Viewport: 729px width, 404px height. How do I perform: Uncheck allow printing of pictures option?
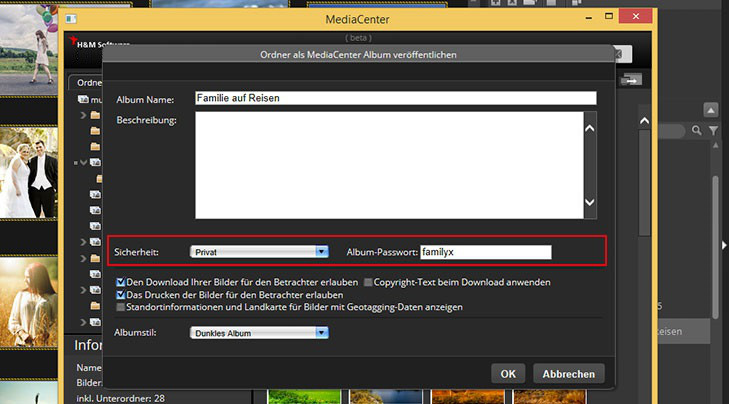(x=122, y=295)
